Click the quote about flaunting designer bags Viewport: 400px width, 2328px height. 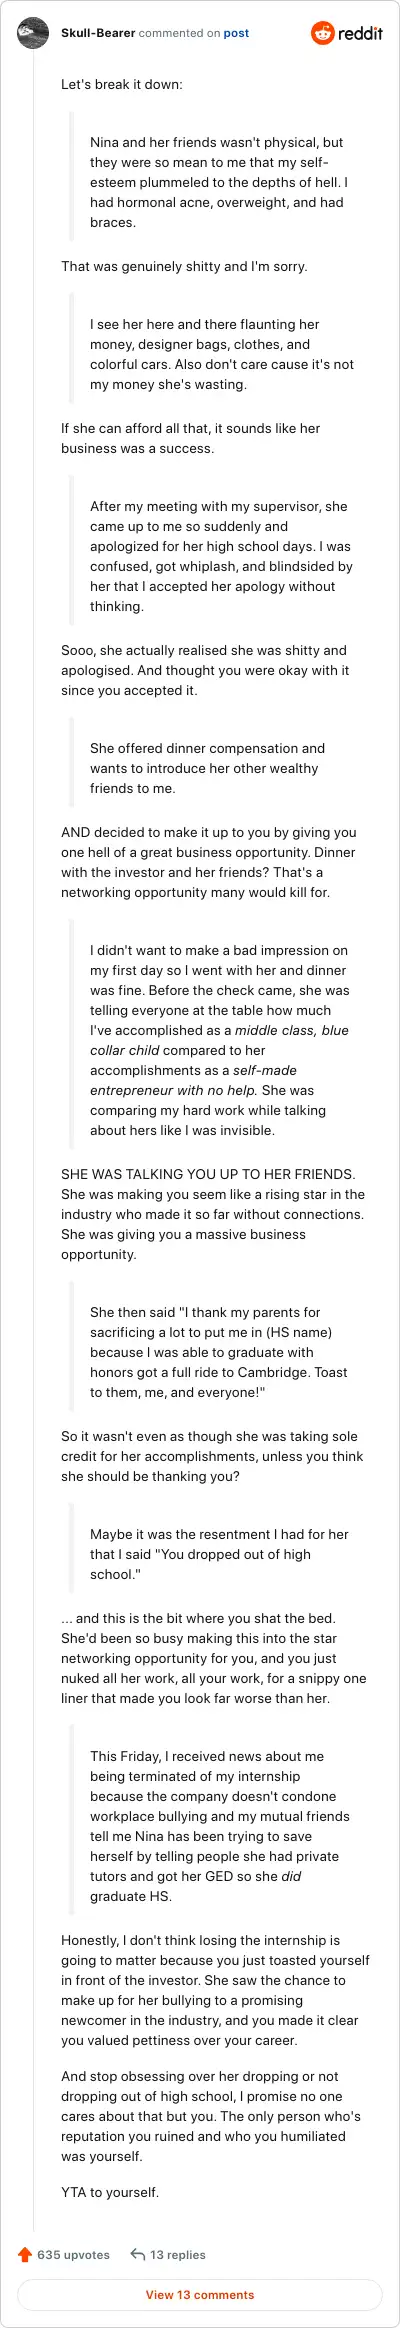(x=222, y=354)
